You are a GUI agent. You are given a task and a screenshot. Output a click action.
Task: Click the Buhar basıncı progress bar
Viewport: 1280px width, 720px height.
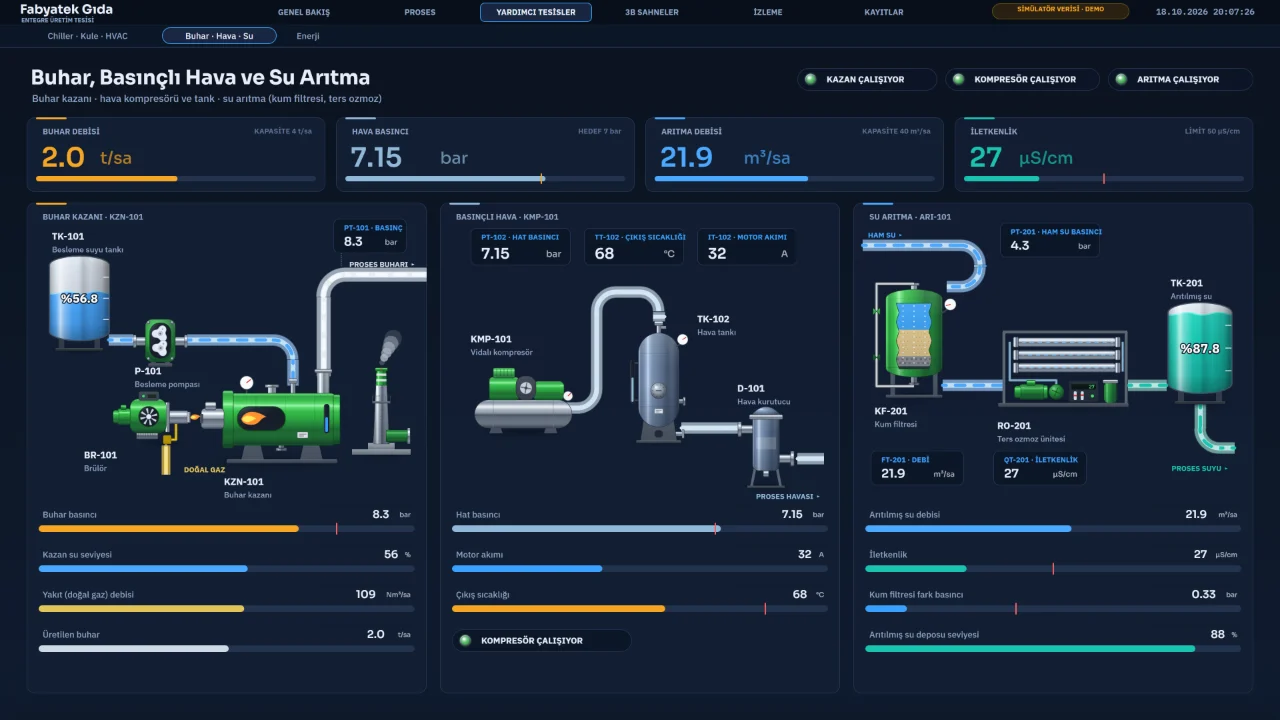point(226,528)
